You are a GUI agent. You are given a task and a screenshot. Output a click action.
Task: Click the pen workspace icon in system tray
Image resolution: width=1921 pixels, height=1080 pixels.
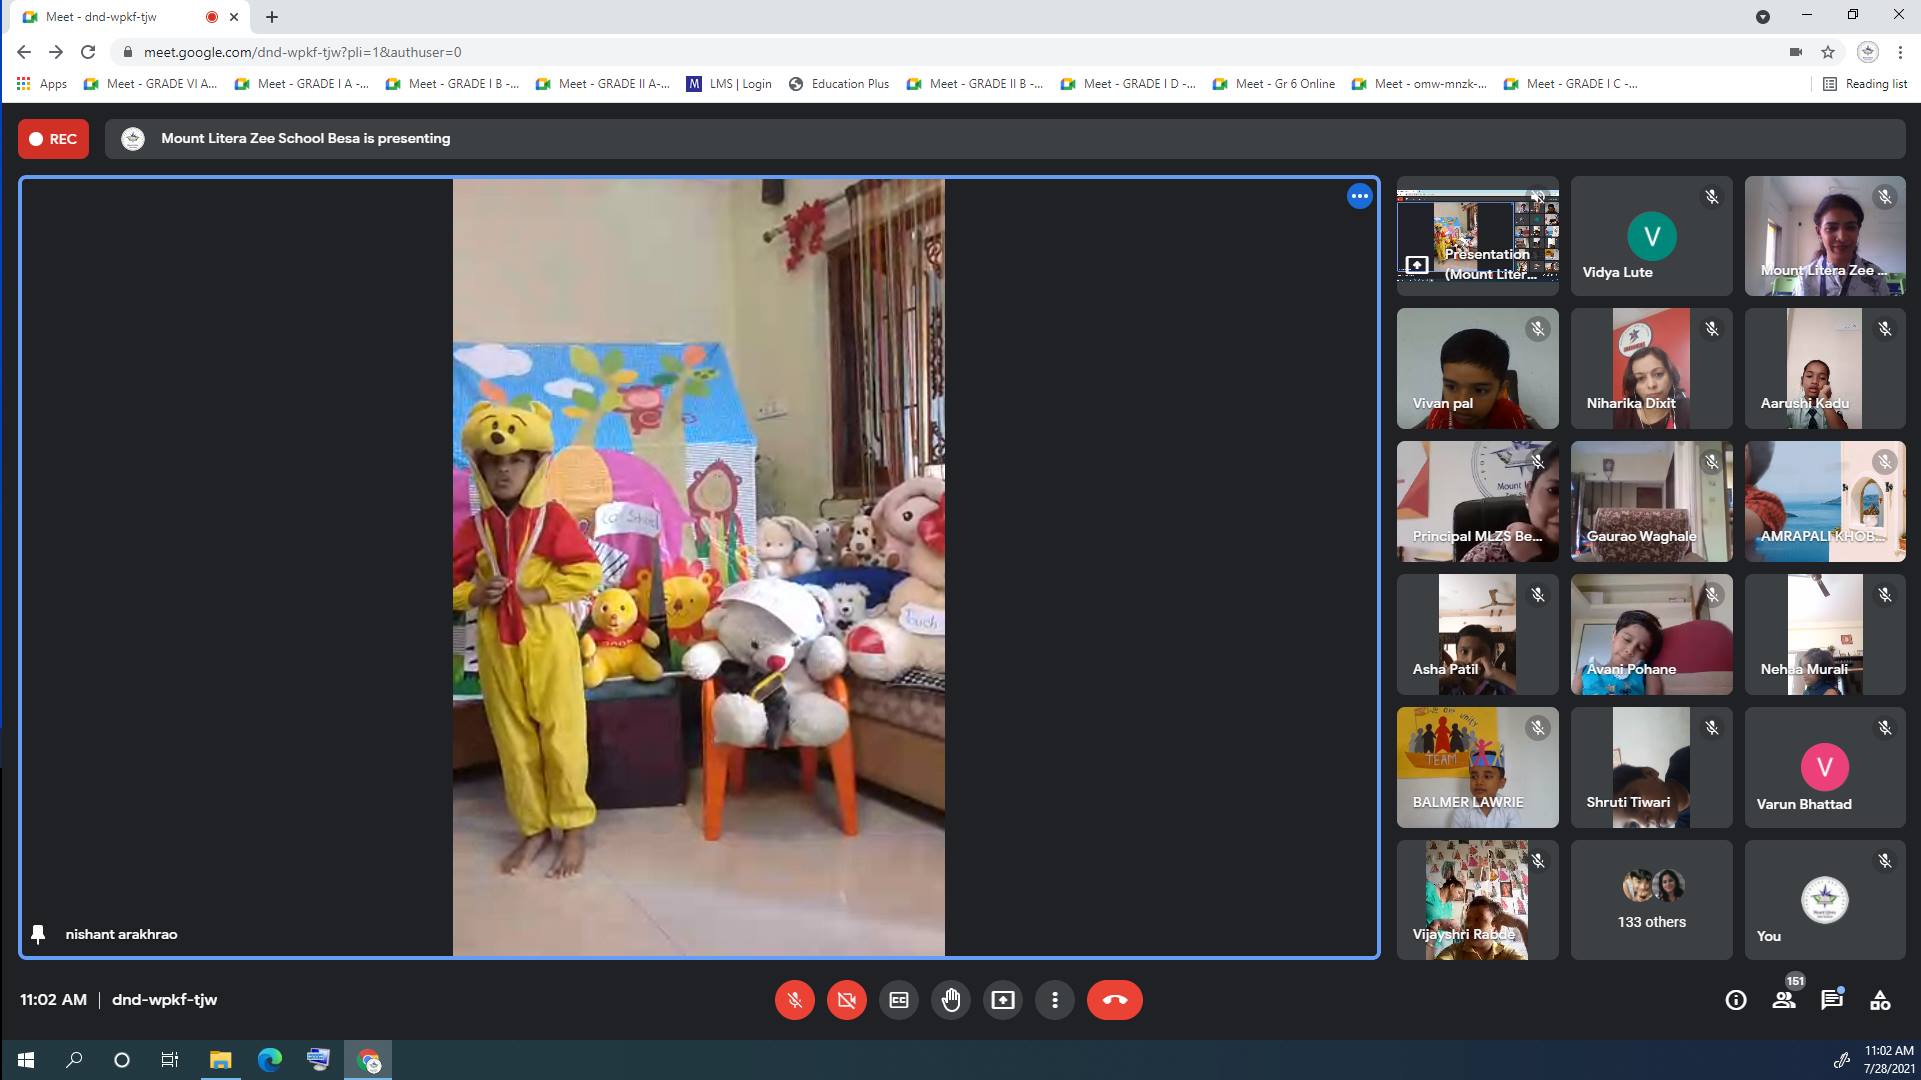coord(1841,1061)
